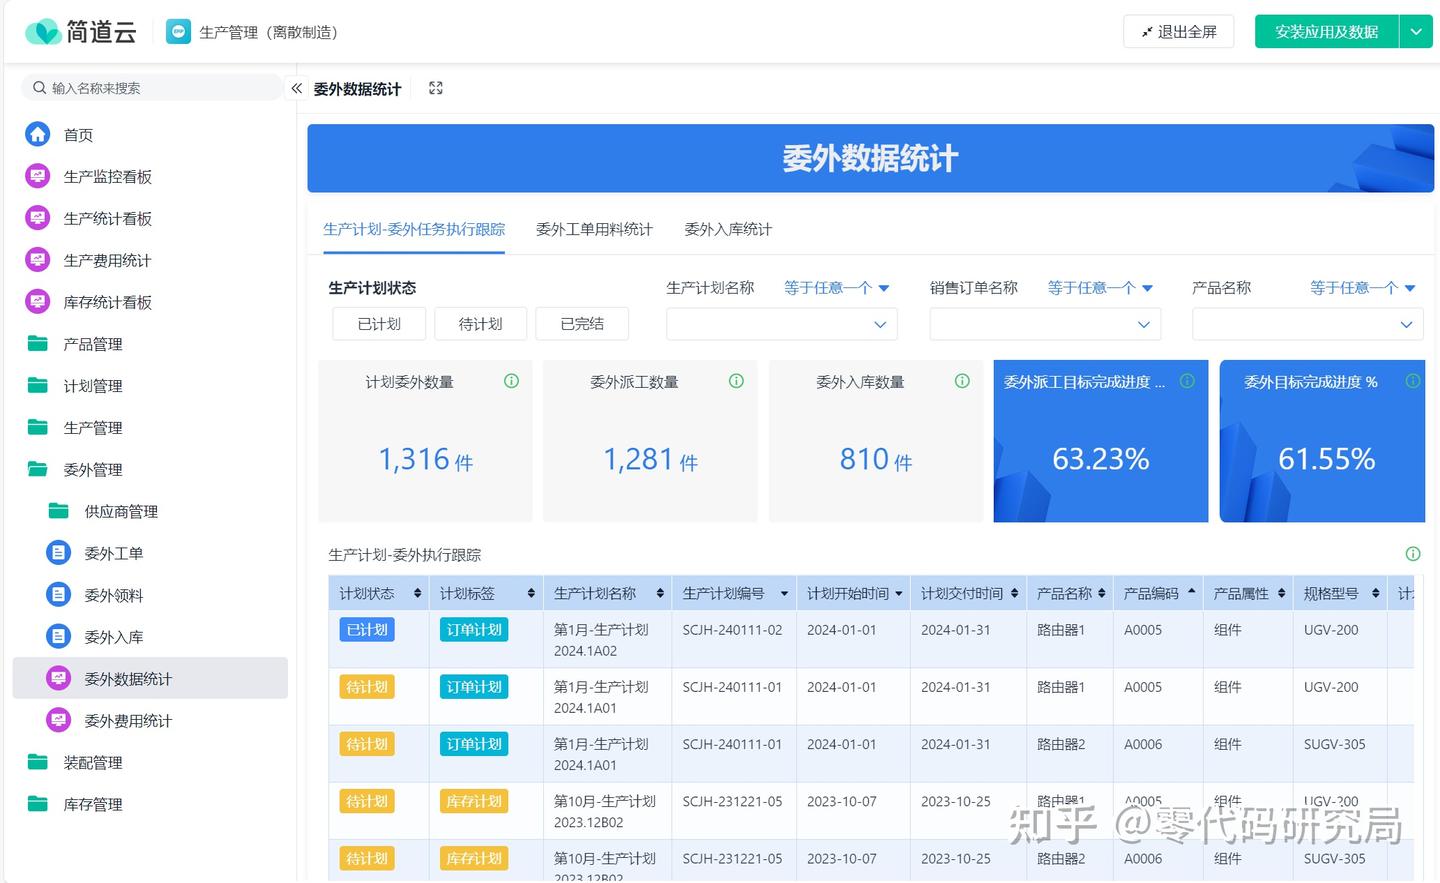The width and height of the screenshot is (1440, 883).
Task: Switch to the 委外入库统计 tab
Action: pos(728,230)
